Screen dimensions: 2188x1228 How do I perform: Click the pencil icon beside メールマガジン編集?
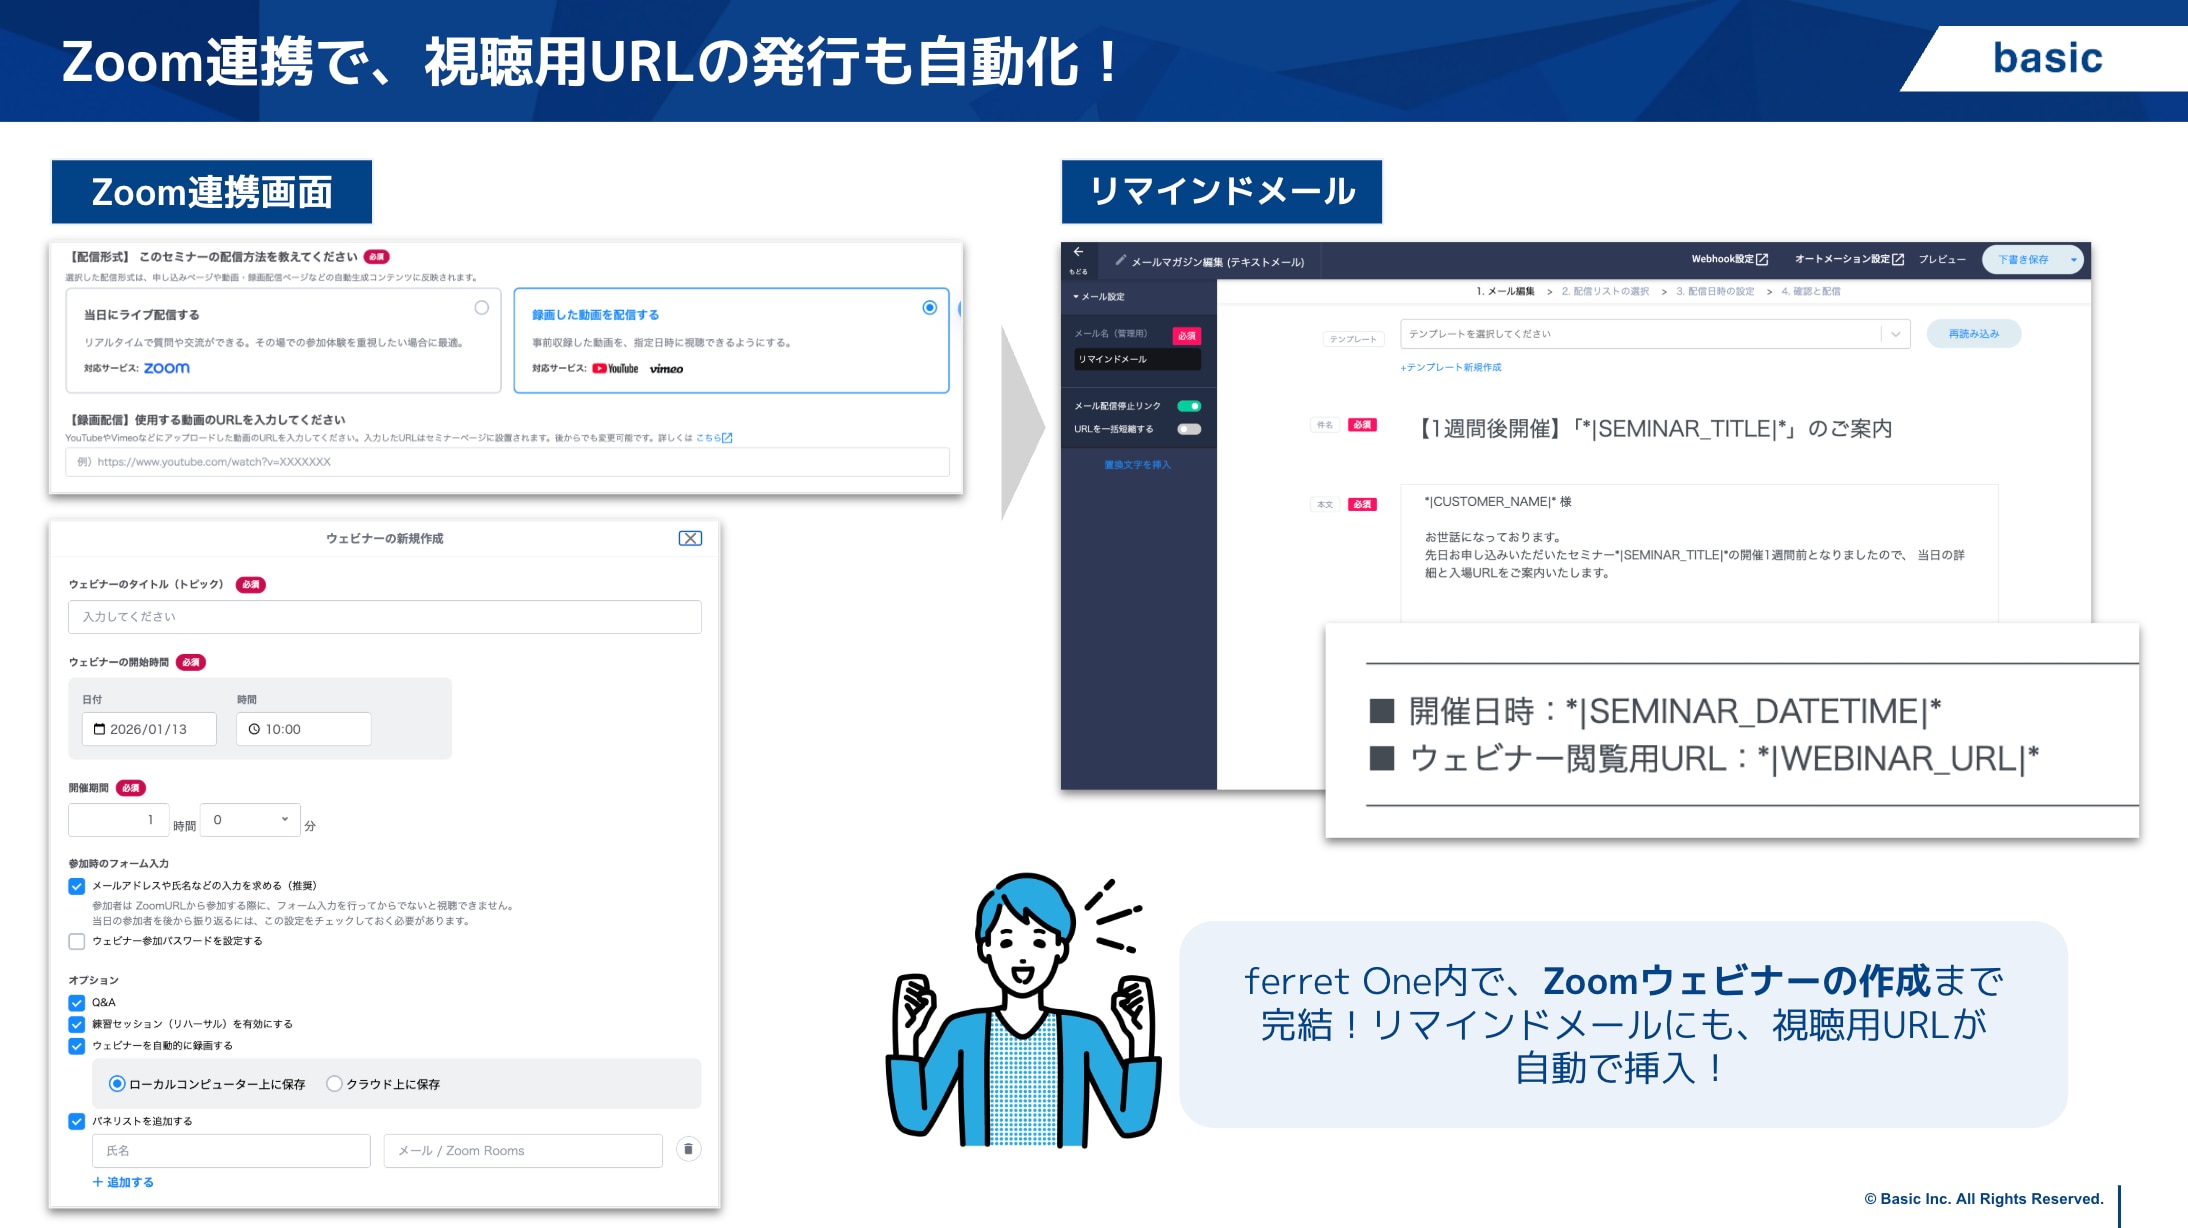tap(1121, 261)
